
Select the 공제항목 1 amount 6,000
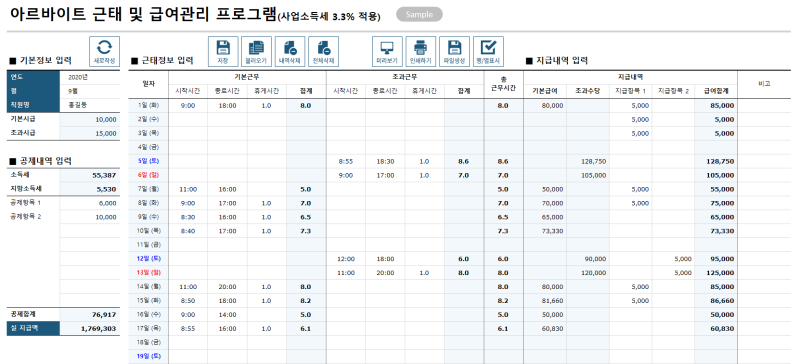point(90,203)
